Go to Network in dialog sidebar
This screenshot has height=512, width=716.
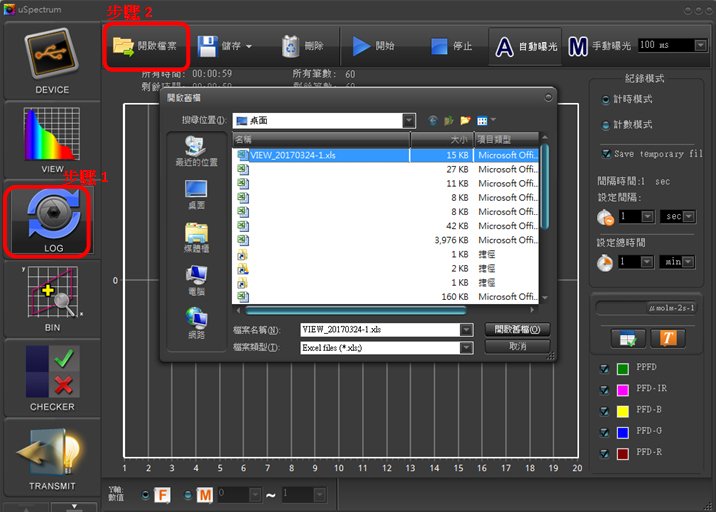click(197, 324)
